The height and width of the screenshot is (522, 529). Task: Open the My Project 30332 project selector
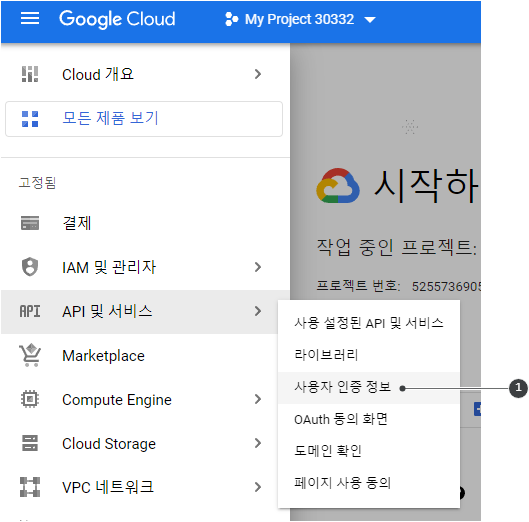[x=300, y=19]
